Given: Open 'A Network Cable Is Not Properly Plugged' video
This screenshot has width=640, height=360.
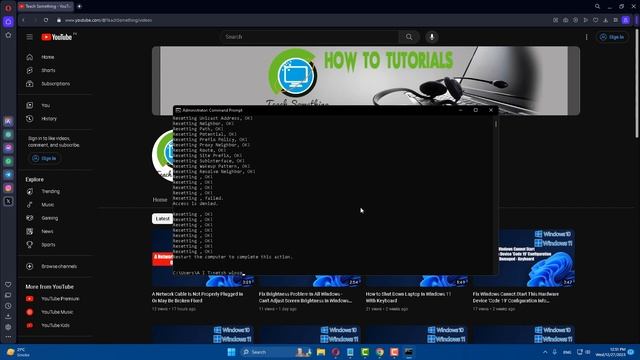Looking at the screenshot, I should coord(198,297).
